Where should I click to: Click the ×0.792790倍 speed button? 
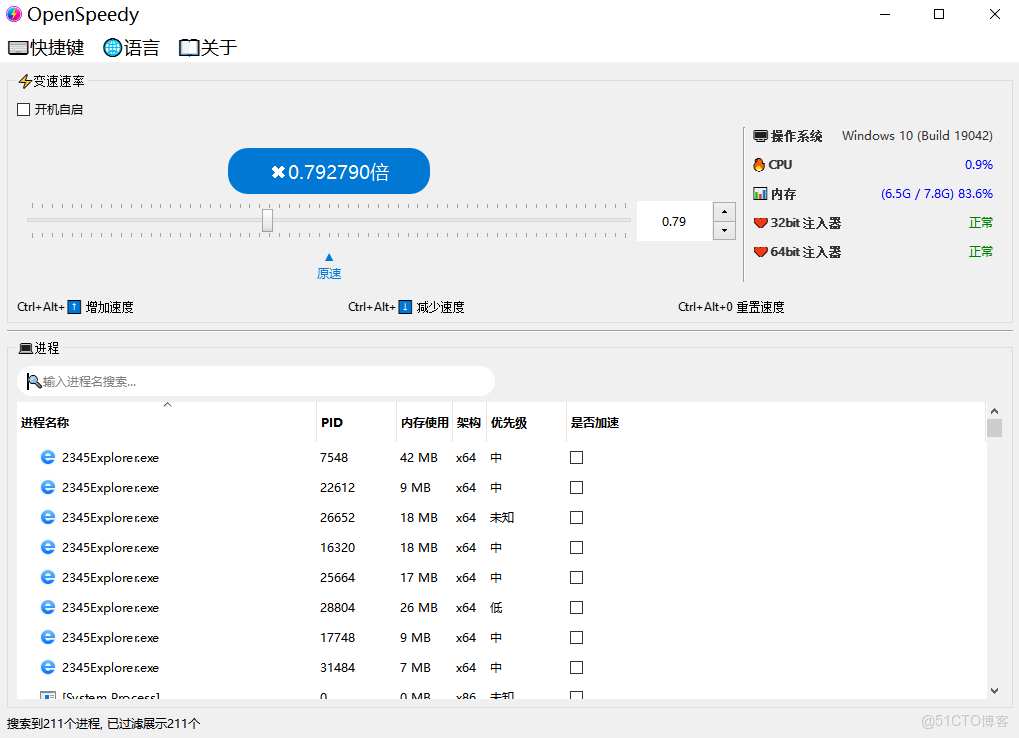point(329,172)
